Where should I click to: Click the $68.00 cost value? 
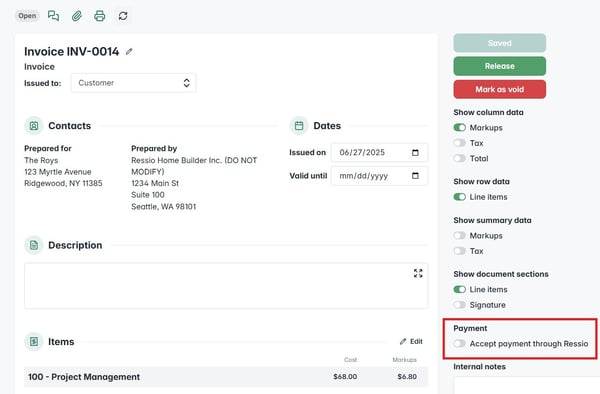pyautogui.click(x=345, y=377)
